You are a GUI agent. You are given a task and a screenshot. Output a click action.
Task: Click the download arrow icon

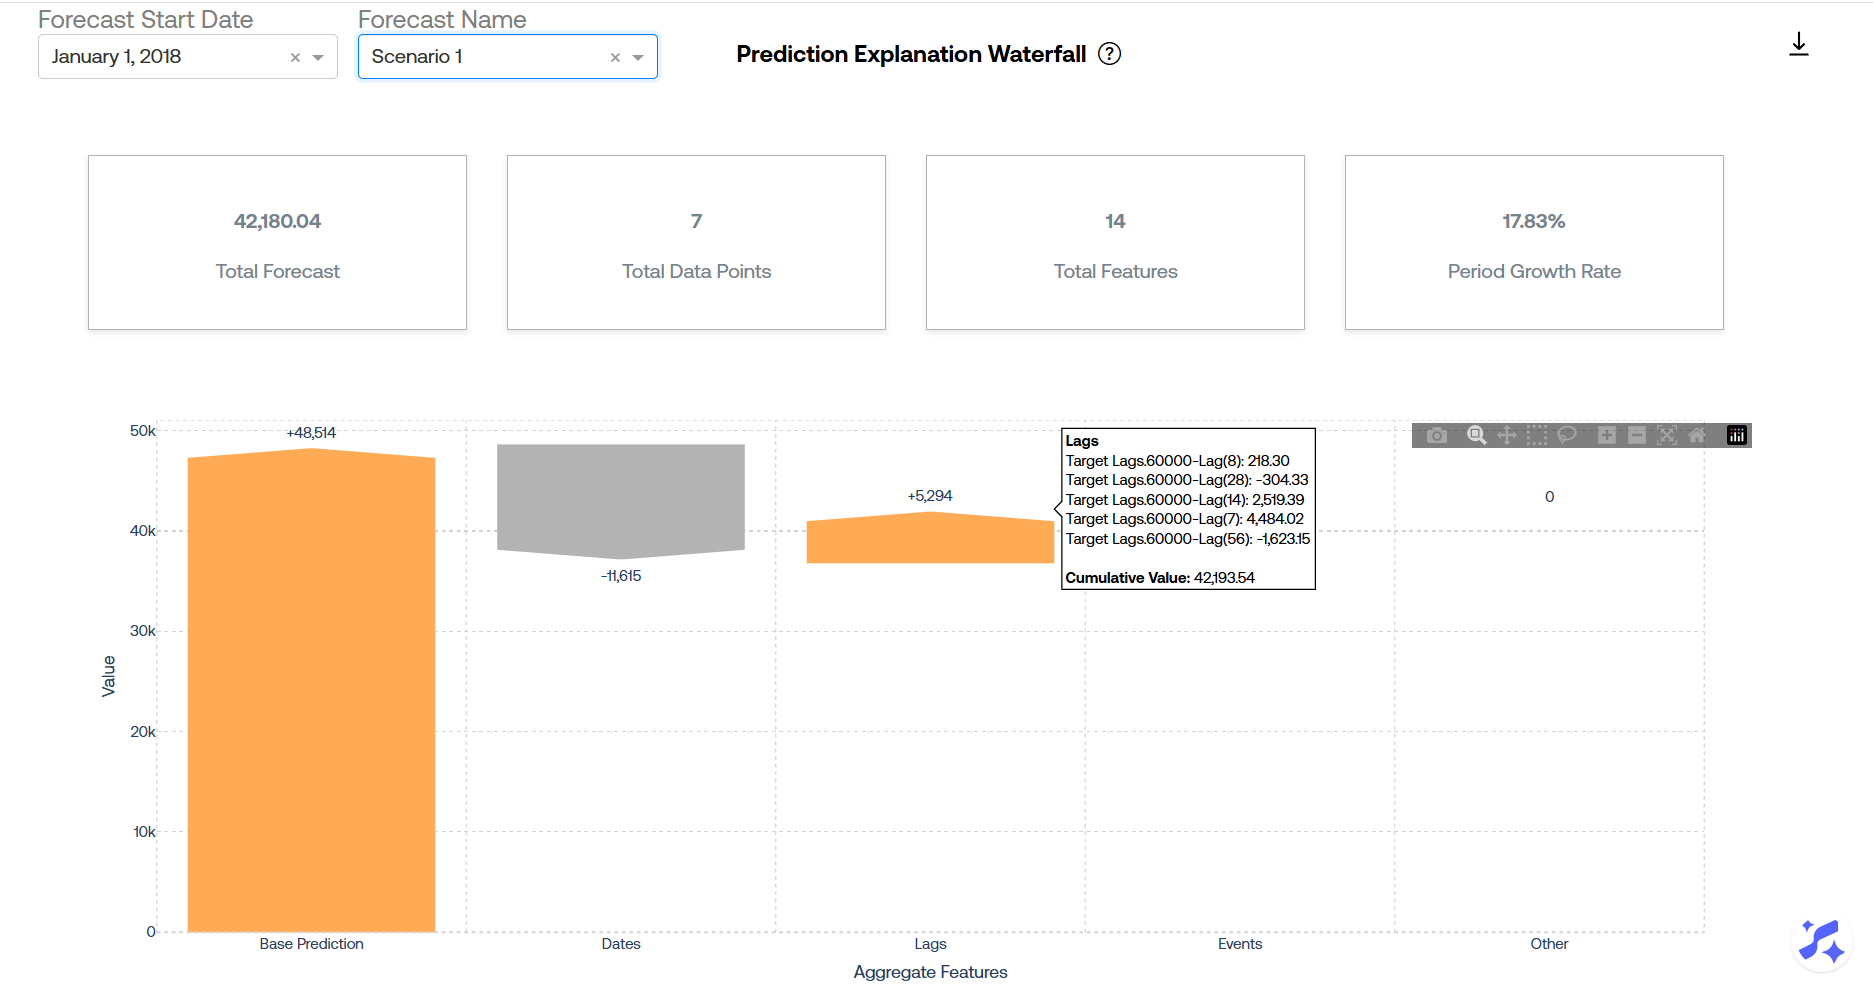click(x=1798, y=45)
